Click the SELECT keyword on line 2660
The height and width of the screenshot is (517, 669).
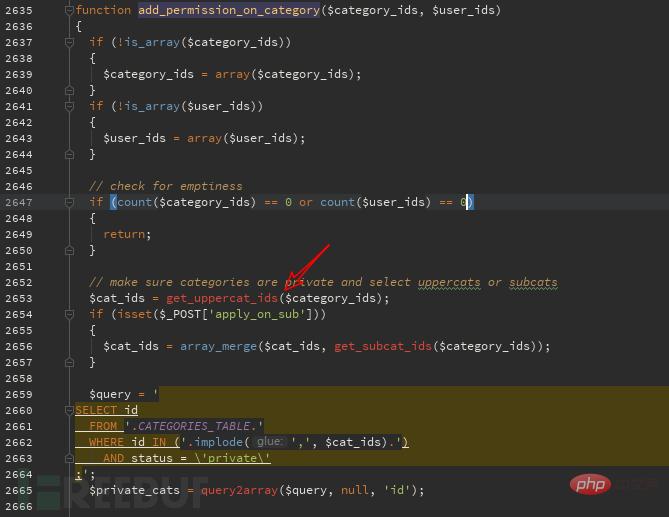click(96, 410)
